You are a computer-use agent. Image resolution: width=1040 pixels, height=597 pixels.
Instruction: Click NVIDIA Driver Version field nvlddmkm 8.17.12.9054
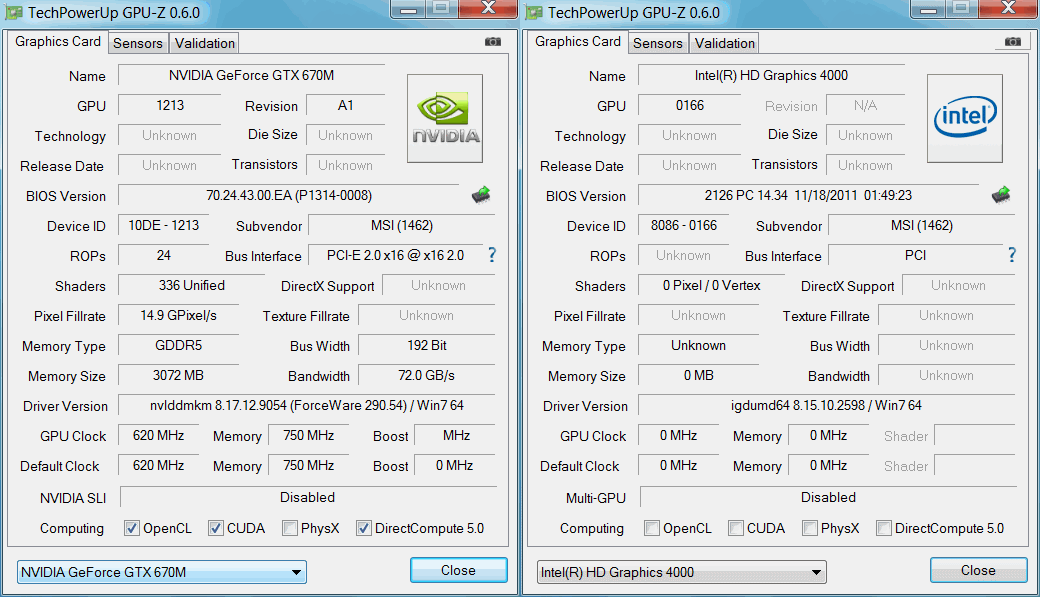click(307, 405)
